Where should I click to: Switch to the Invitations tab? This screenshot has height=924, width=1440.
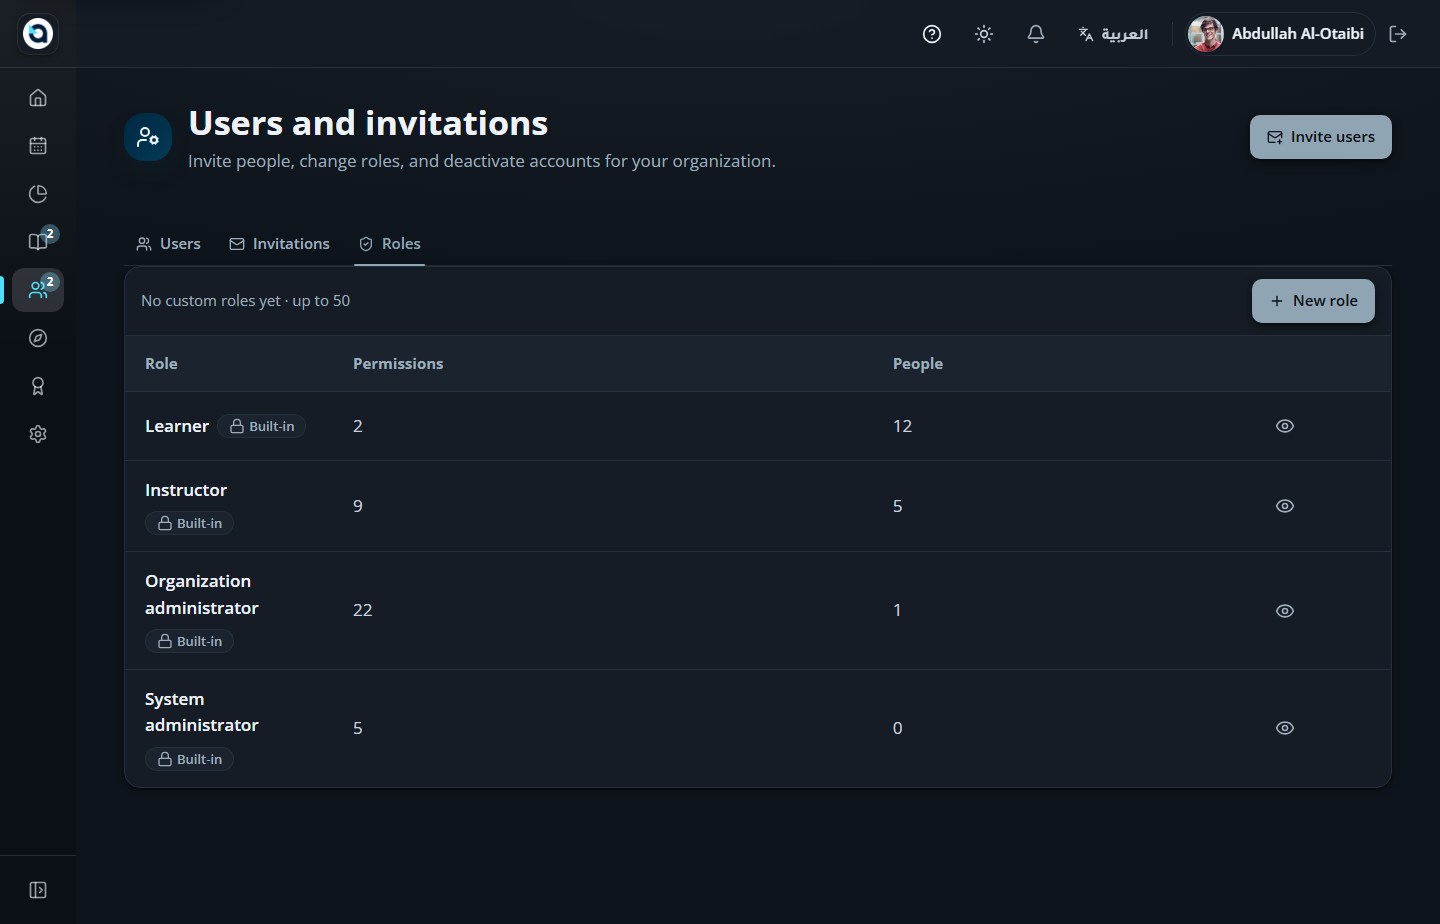coord(279,244)
